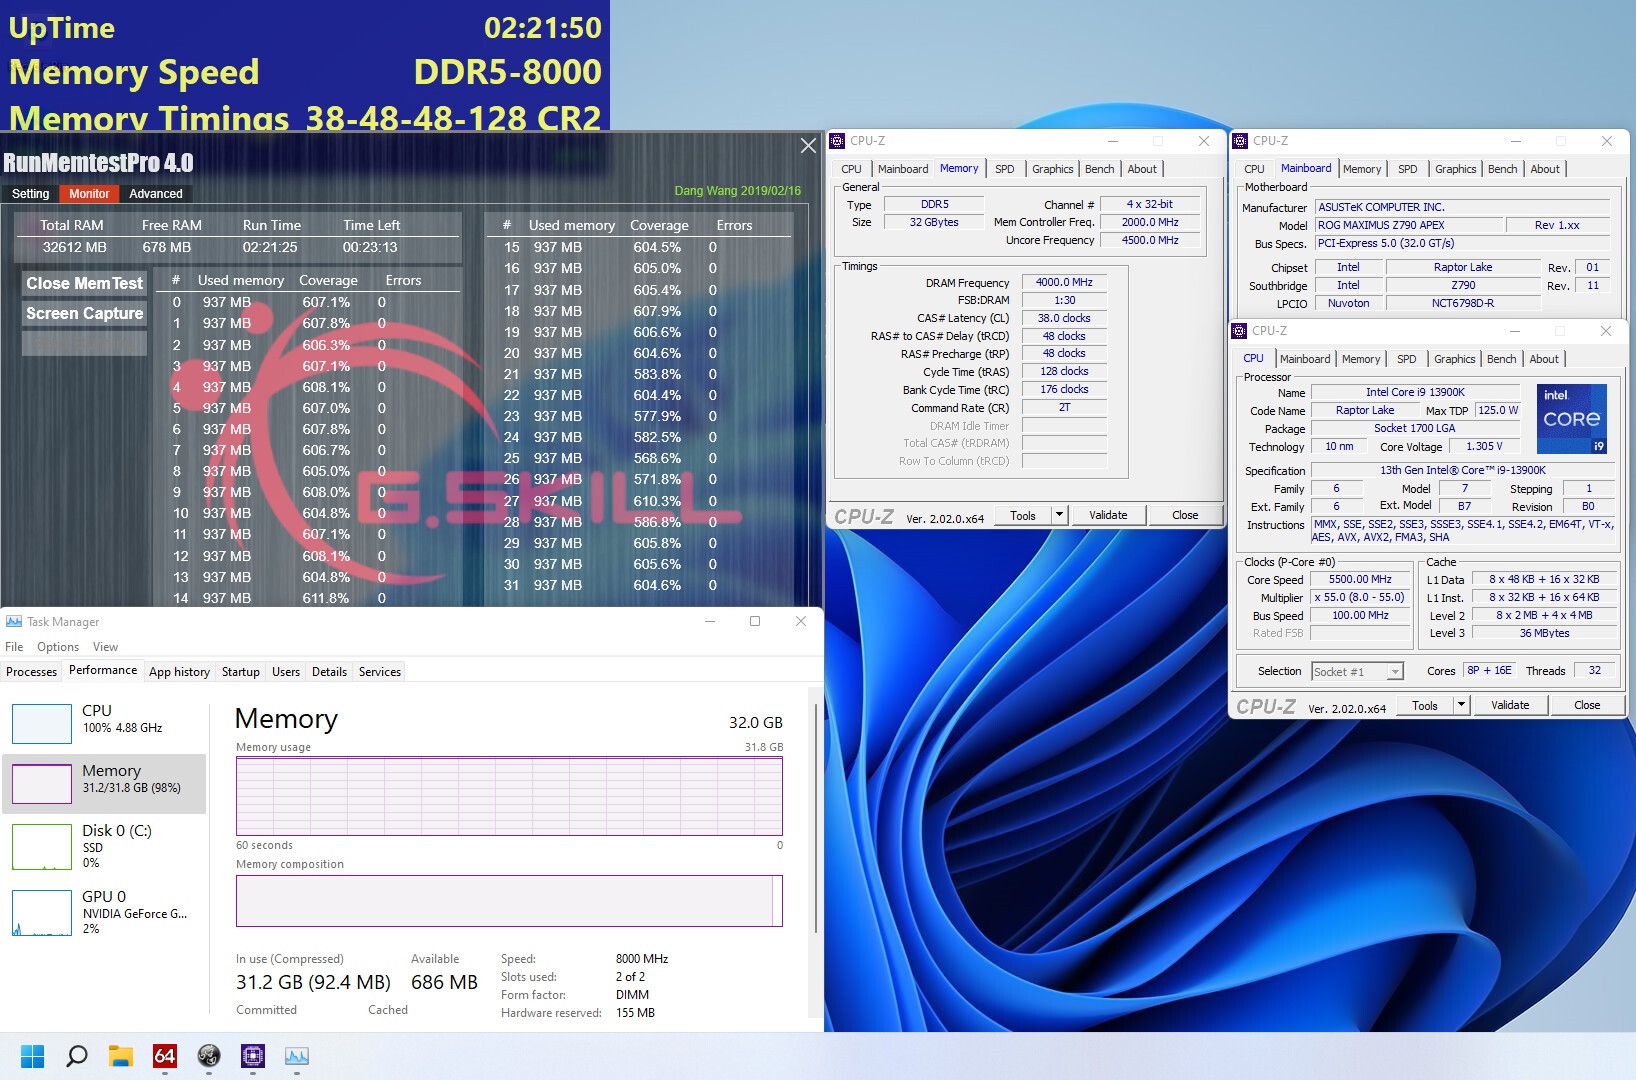Expand Tools dropdown arrow in CPU-Z processor window
Viewport: 1636px width, 1080px height.
(x=1461, y=705)
